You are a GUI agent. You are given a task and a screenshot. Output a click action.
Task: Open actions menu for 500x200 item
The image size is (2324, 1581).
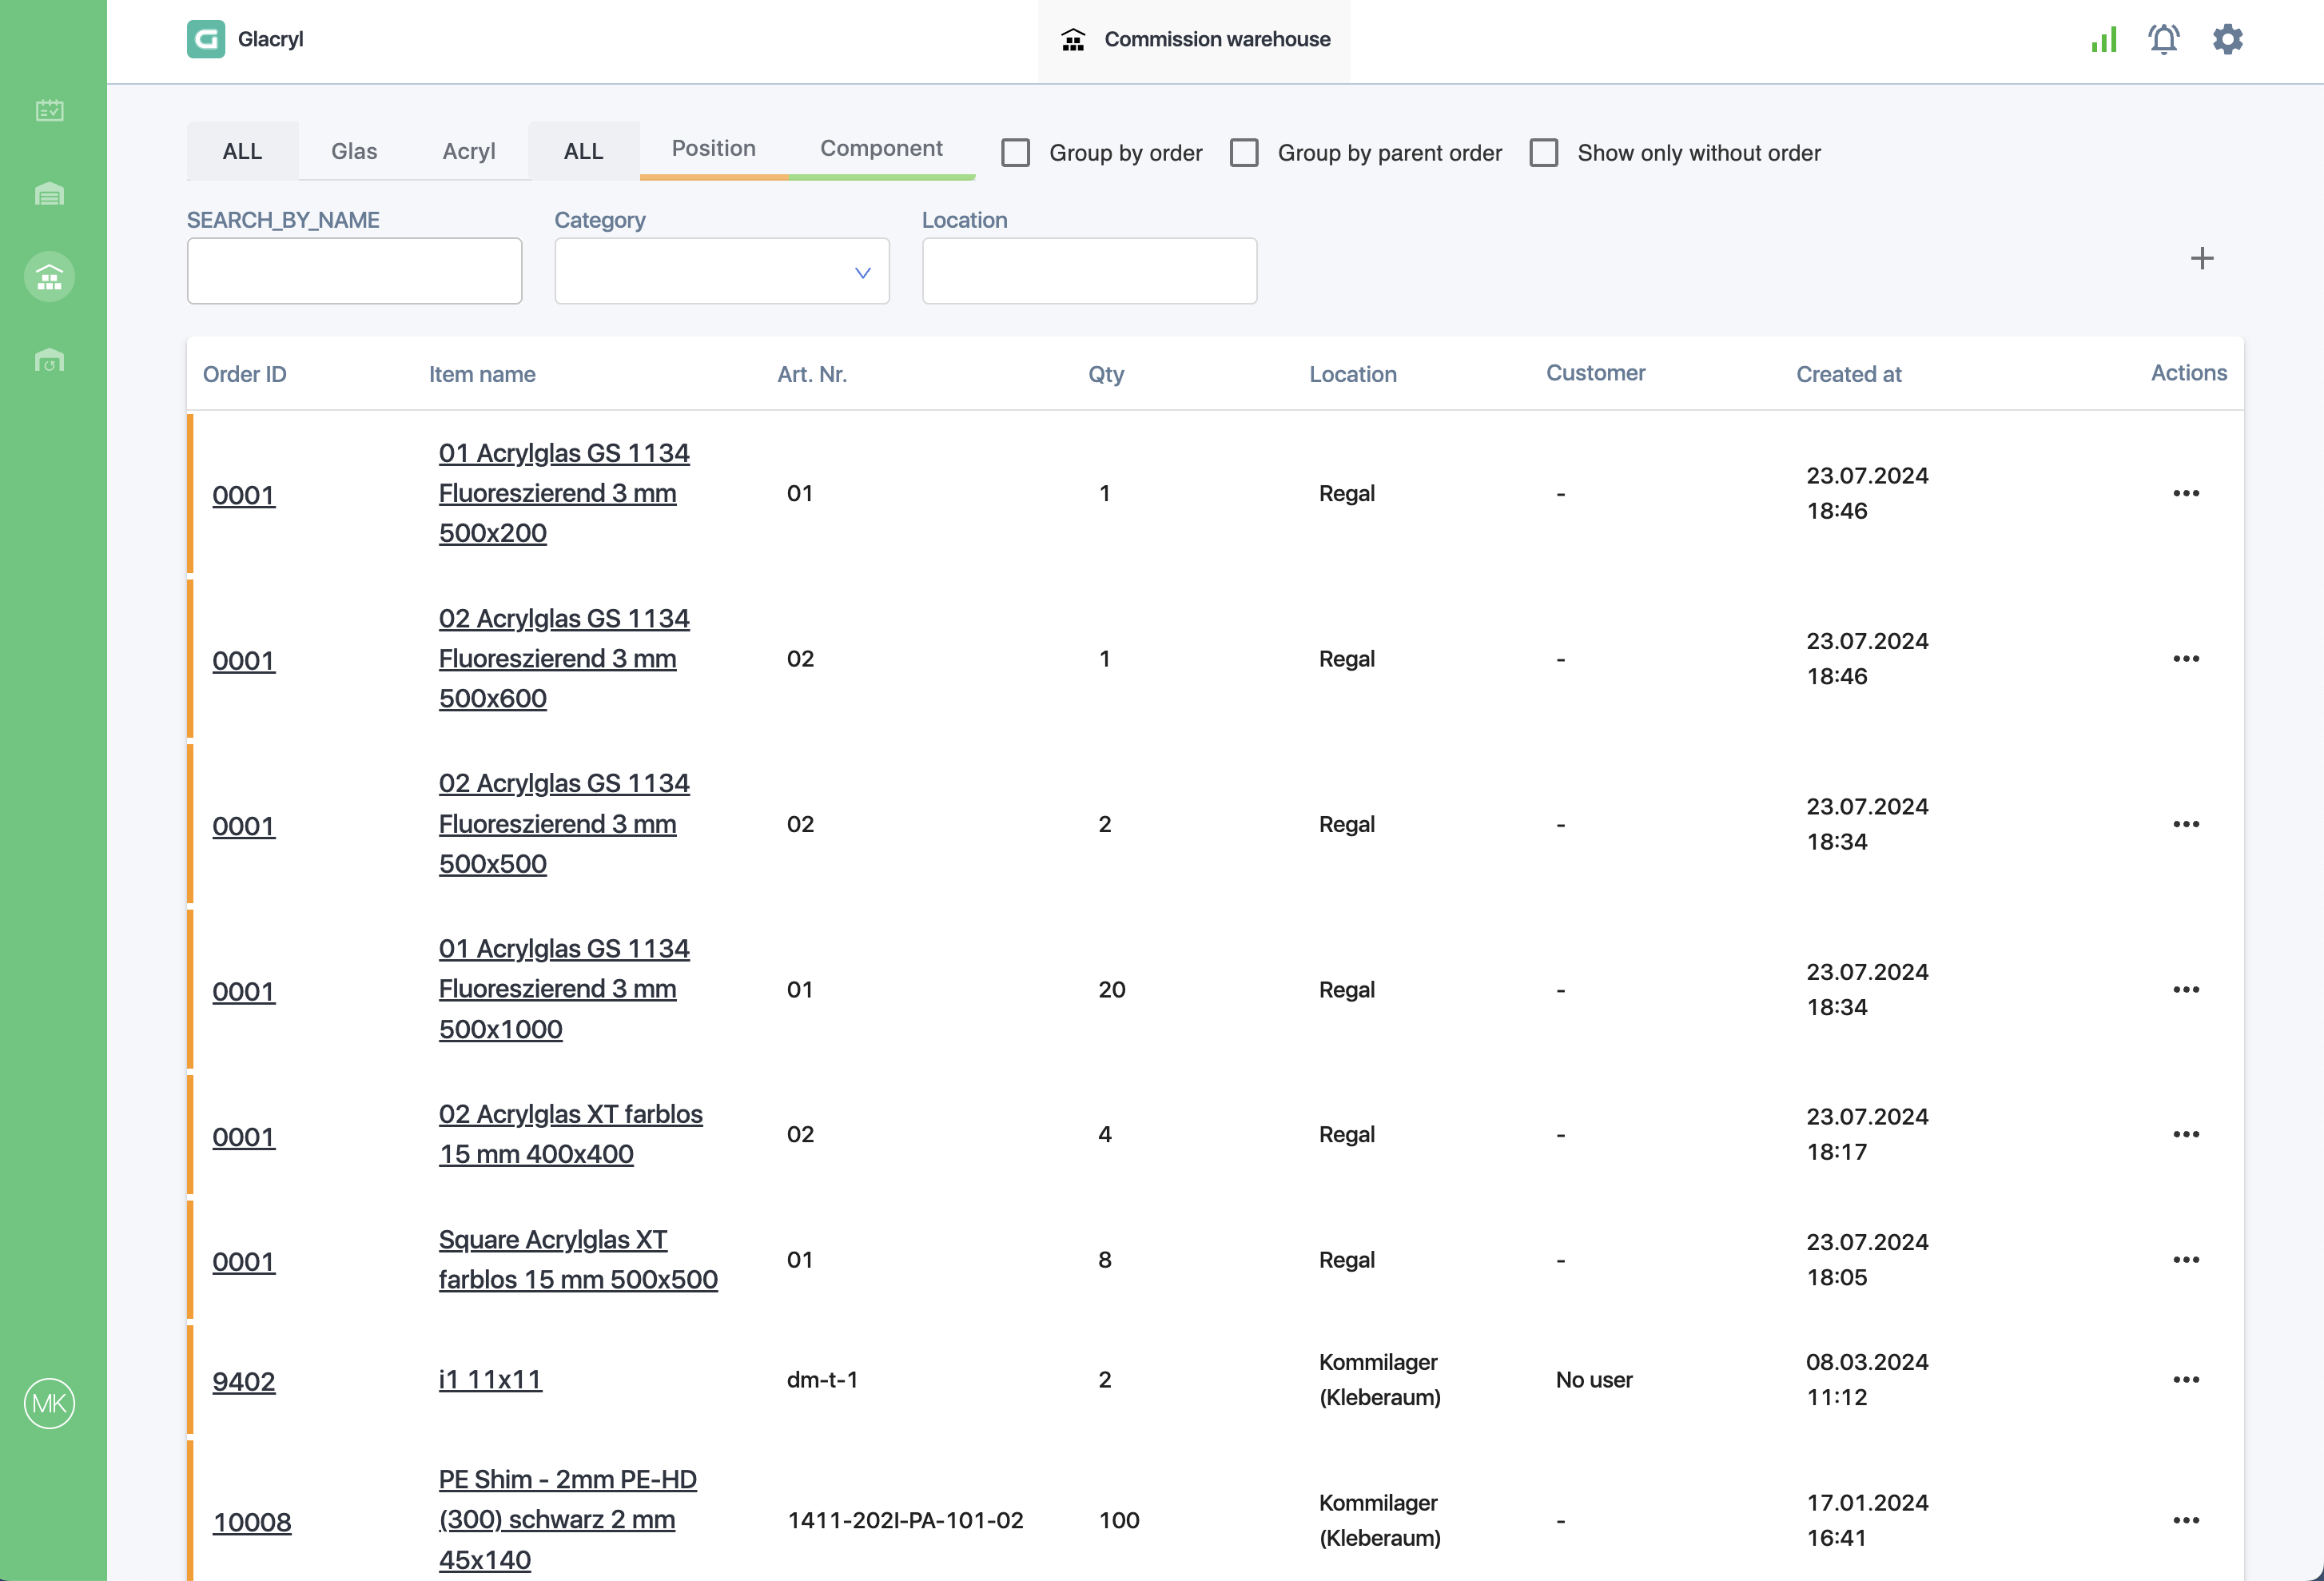[2186, 493]
